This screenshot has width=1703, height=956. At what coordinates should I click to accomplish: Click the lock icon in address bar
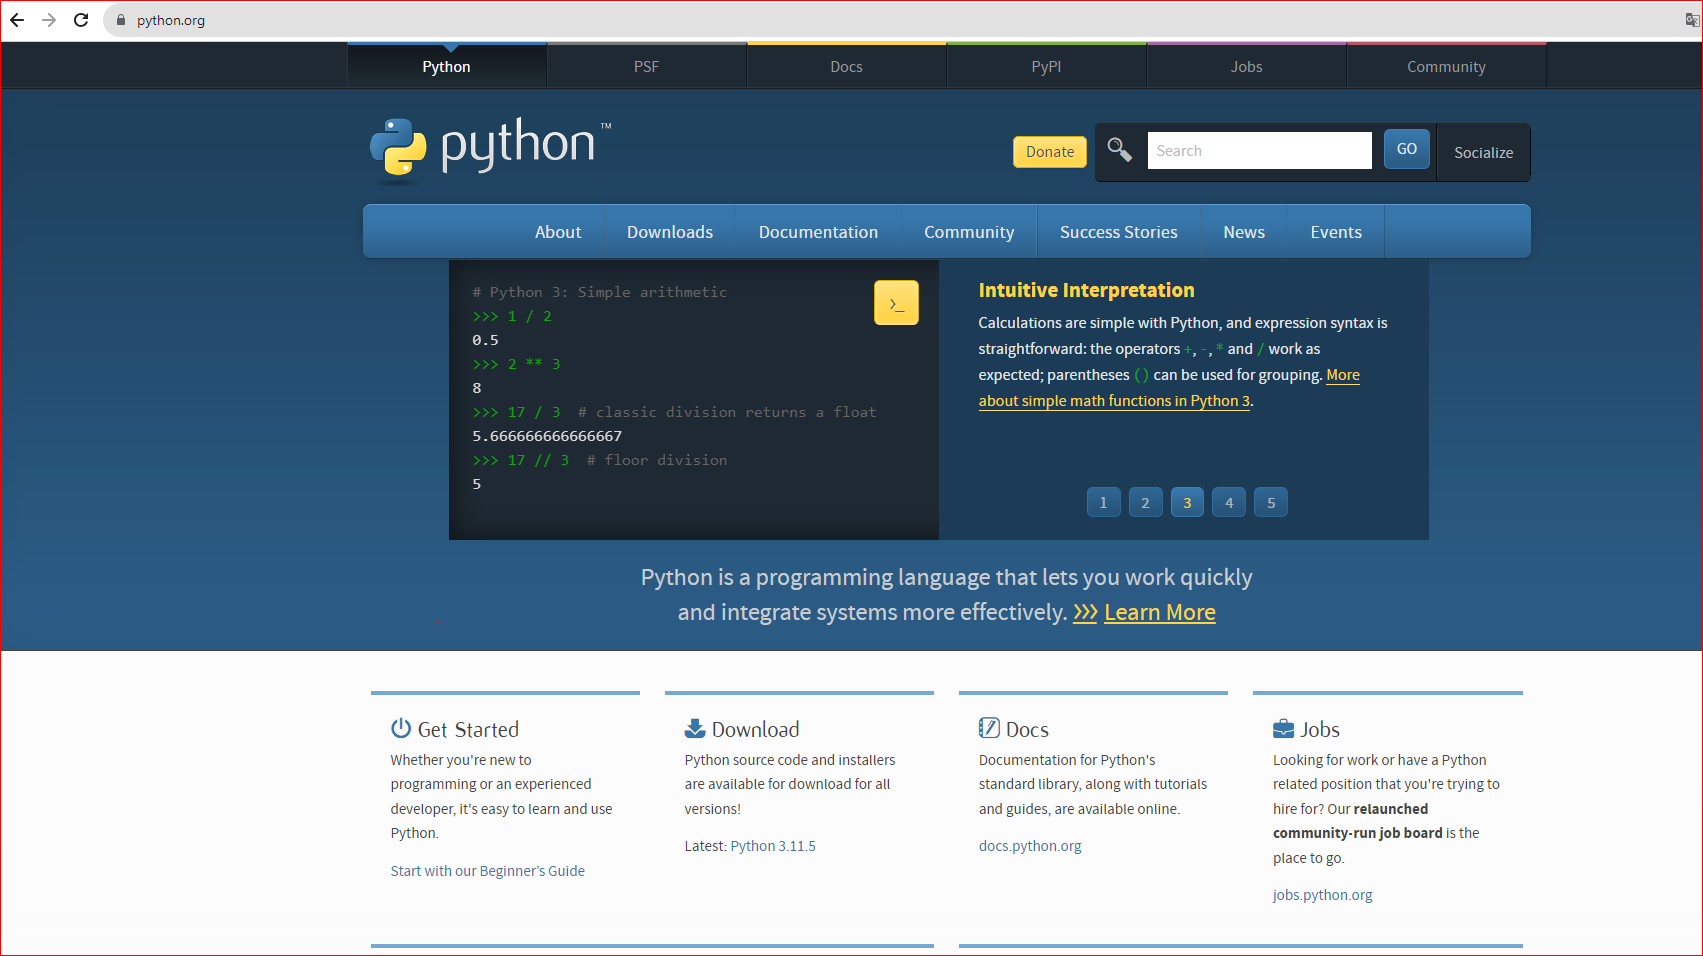pos(121,20)
